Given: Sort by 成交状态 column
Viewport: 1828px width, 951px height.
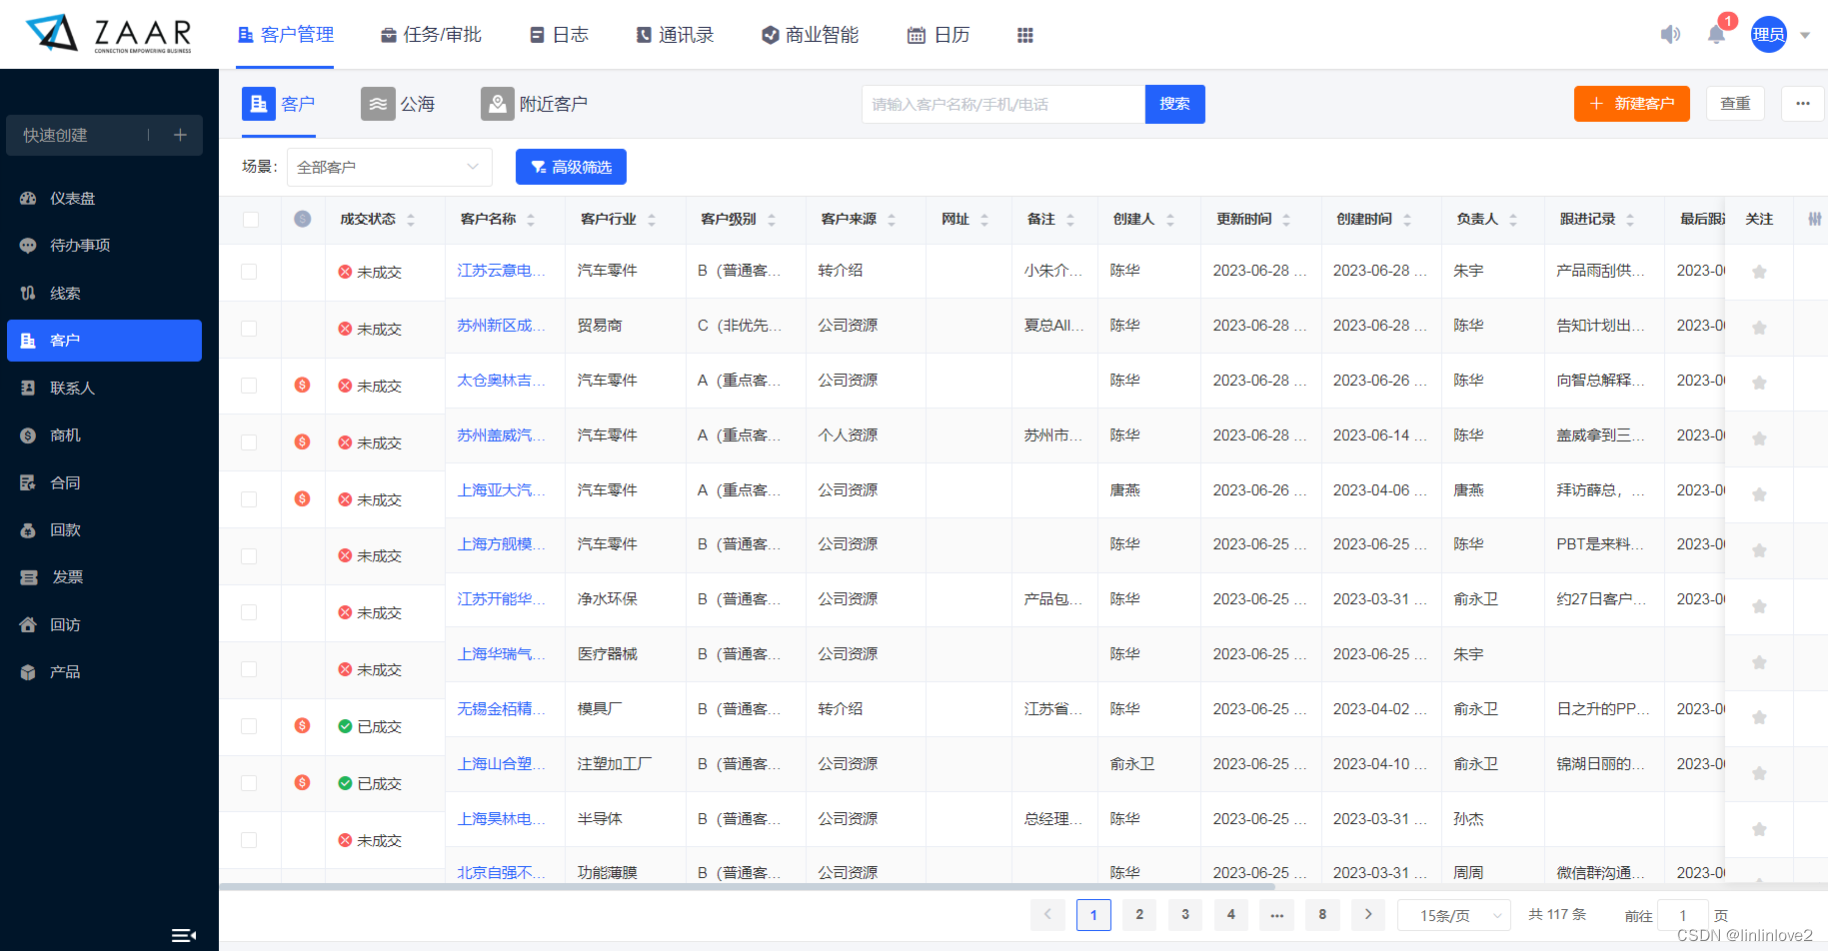Looking at the screenshot, I should [411, 220].
